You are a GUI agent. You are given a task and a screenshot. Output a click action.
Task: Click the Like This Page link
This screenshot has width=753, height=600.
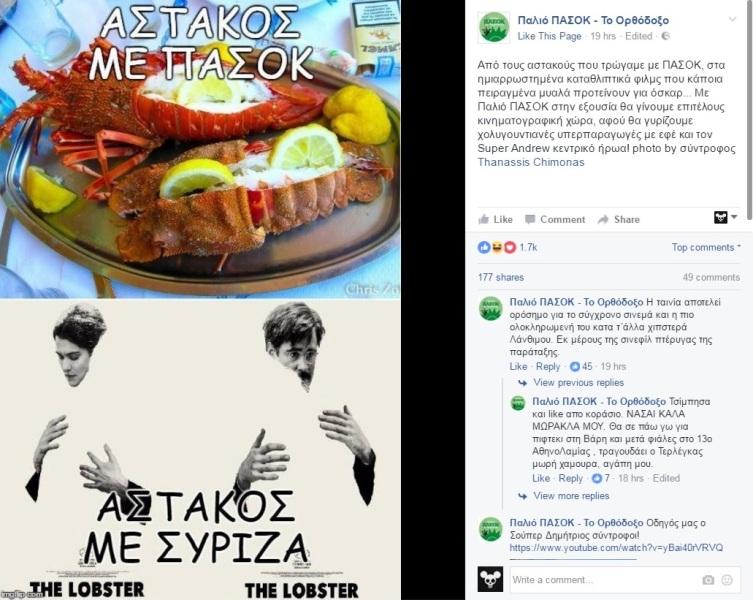(x=549, y=36)
